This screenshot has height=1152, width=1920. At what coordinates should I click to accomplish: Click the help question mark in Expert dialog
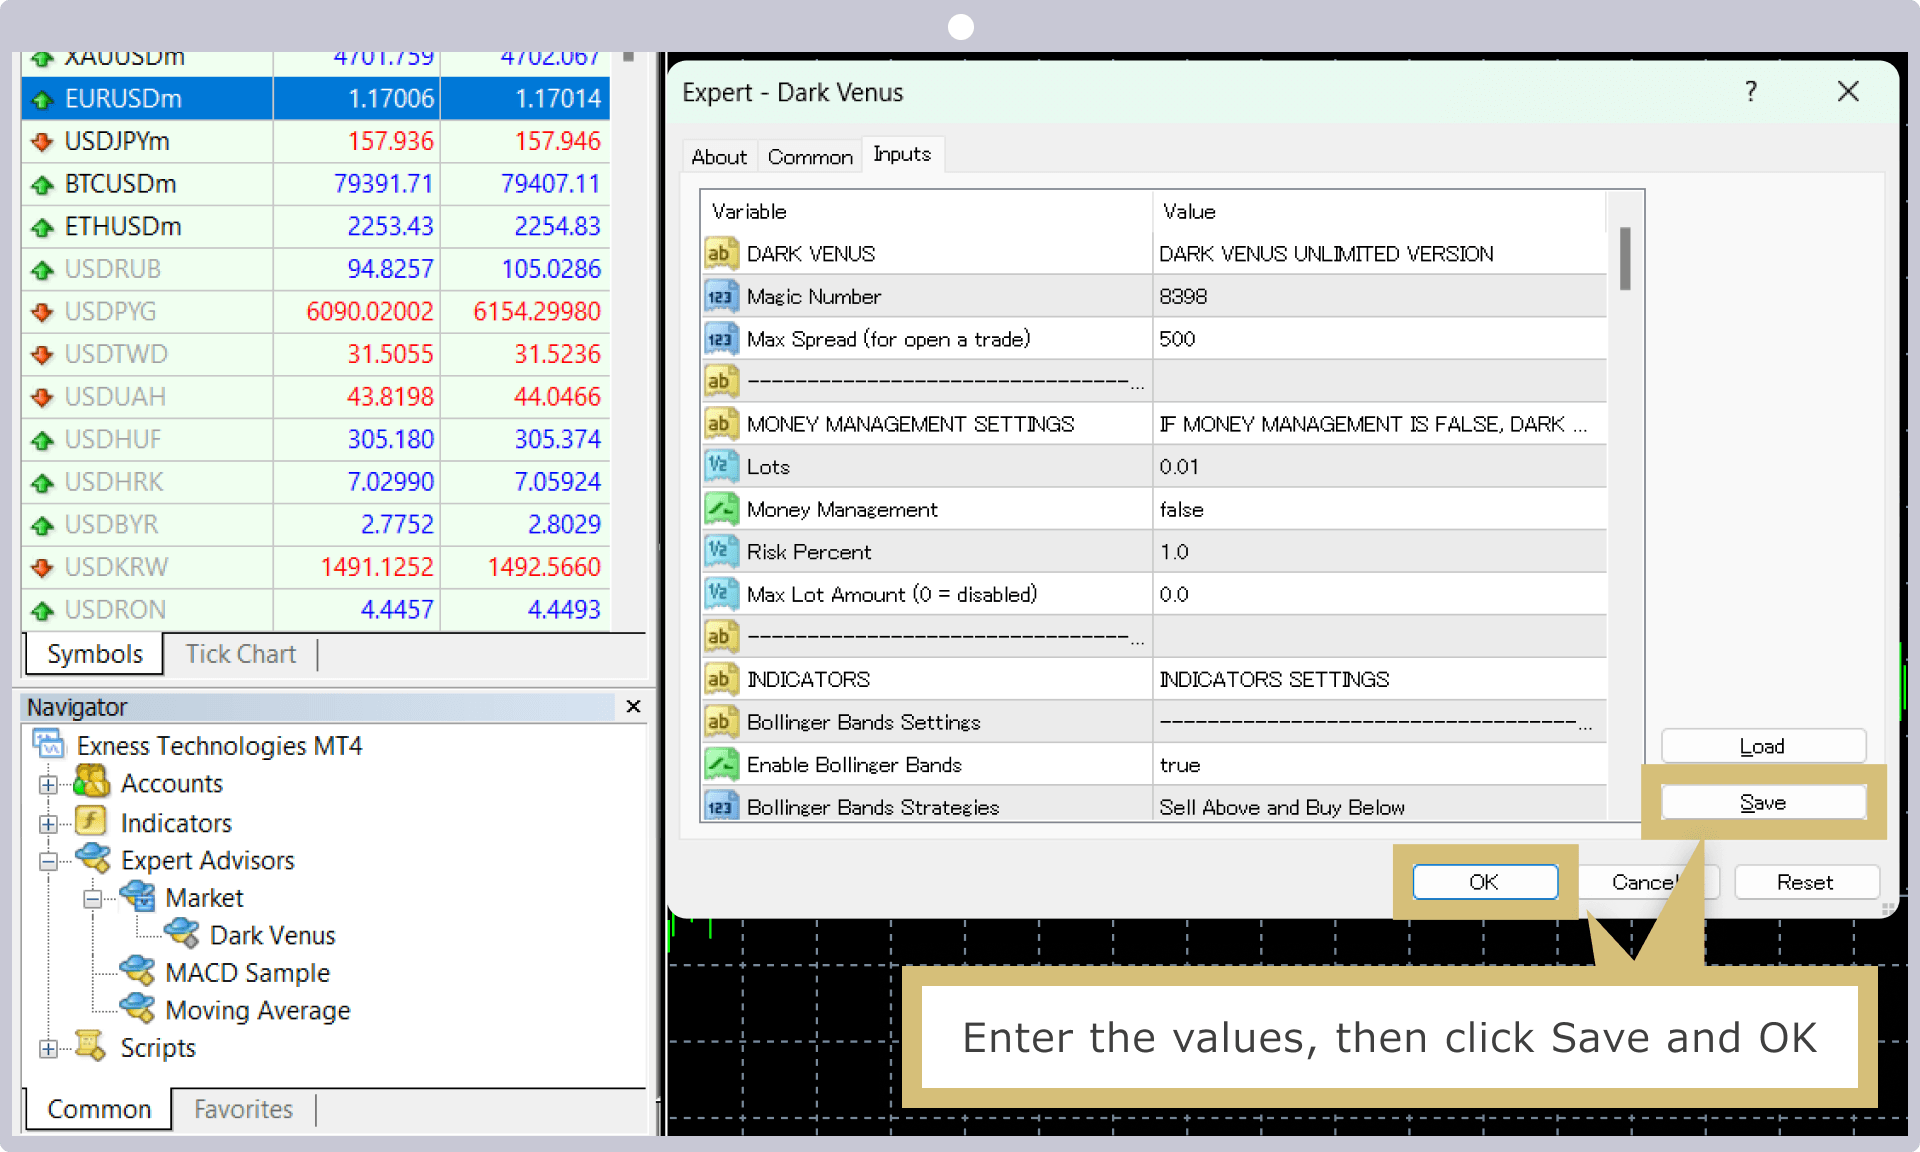click(x=1751, y=92)
